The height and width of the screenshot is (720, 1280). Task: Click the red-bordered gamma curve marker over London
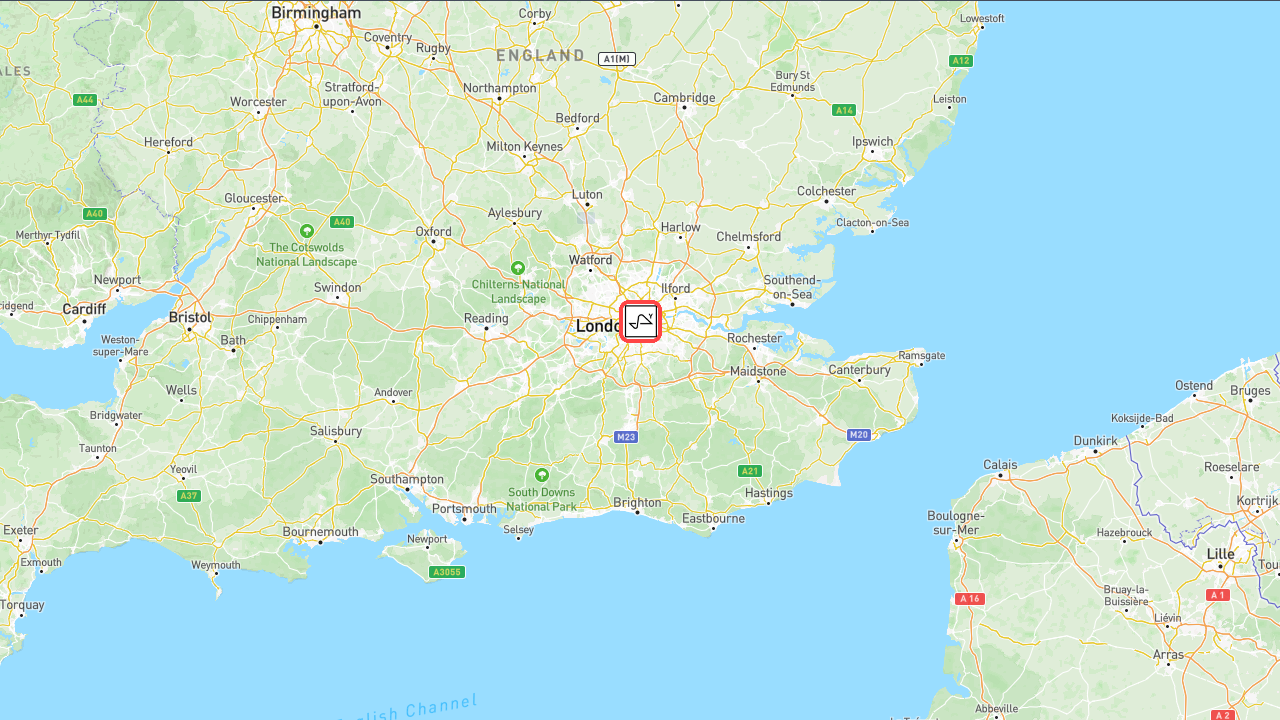(x=640, y=322)
